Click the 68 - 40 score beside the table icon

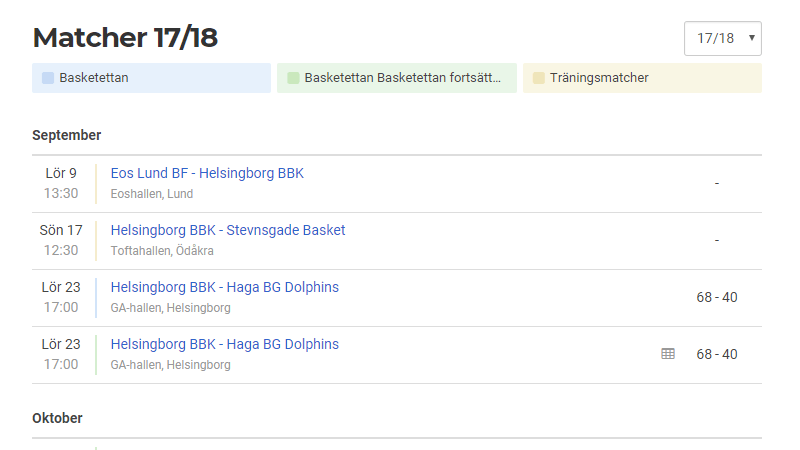(717, 354)
